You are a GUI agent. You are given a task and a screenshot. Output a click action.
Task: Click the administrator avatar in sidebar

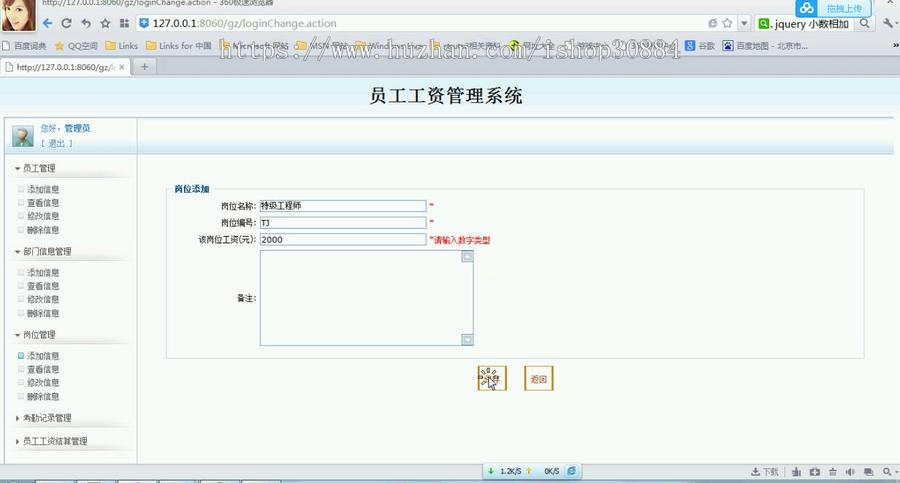point(23,137)
